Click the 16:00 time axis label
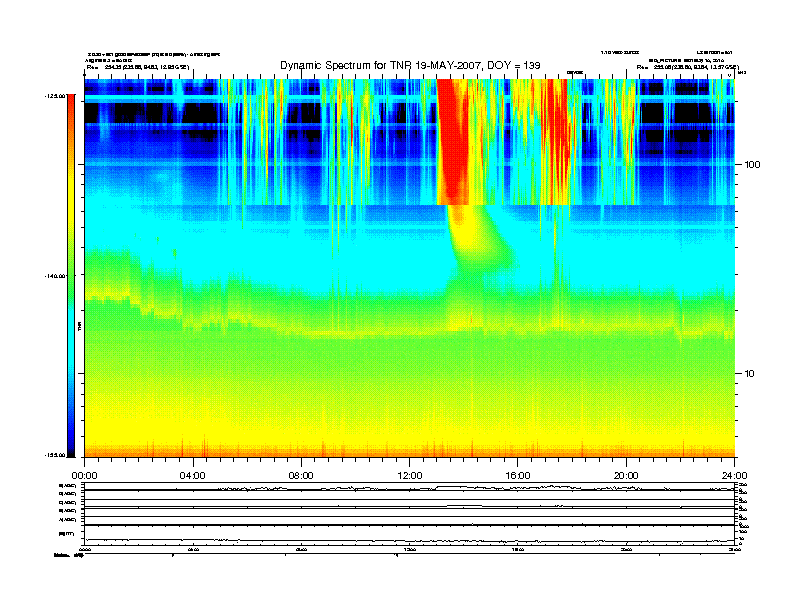This screenshot has height=612, width=792. 518,476
